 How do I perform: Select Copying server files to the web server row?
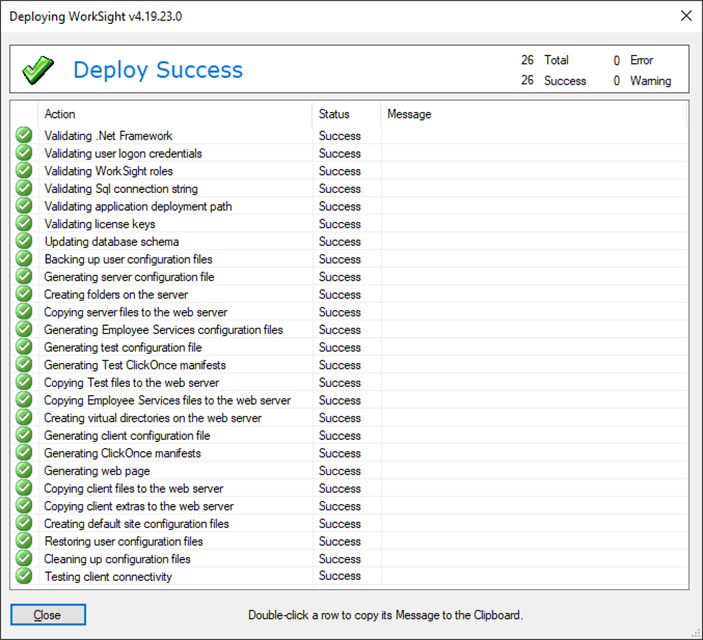point(135,312)
